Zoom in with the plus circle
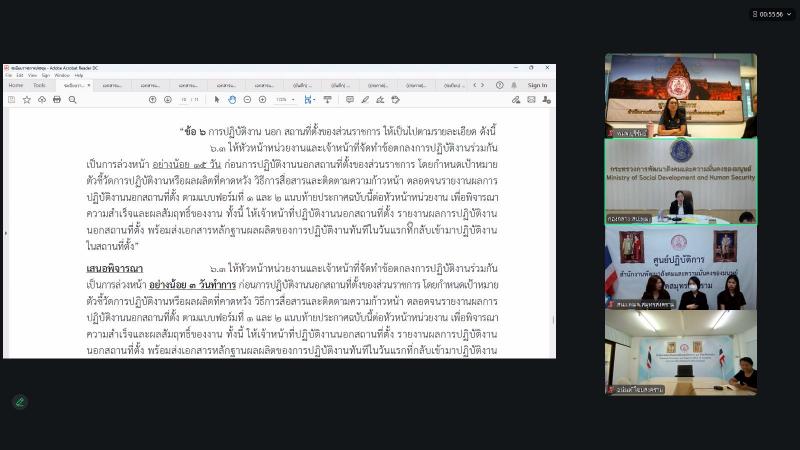 pyautogui.click(x=262, y=100)
